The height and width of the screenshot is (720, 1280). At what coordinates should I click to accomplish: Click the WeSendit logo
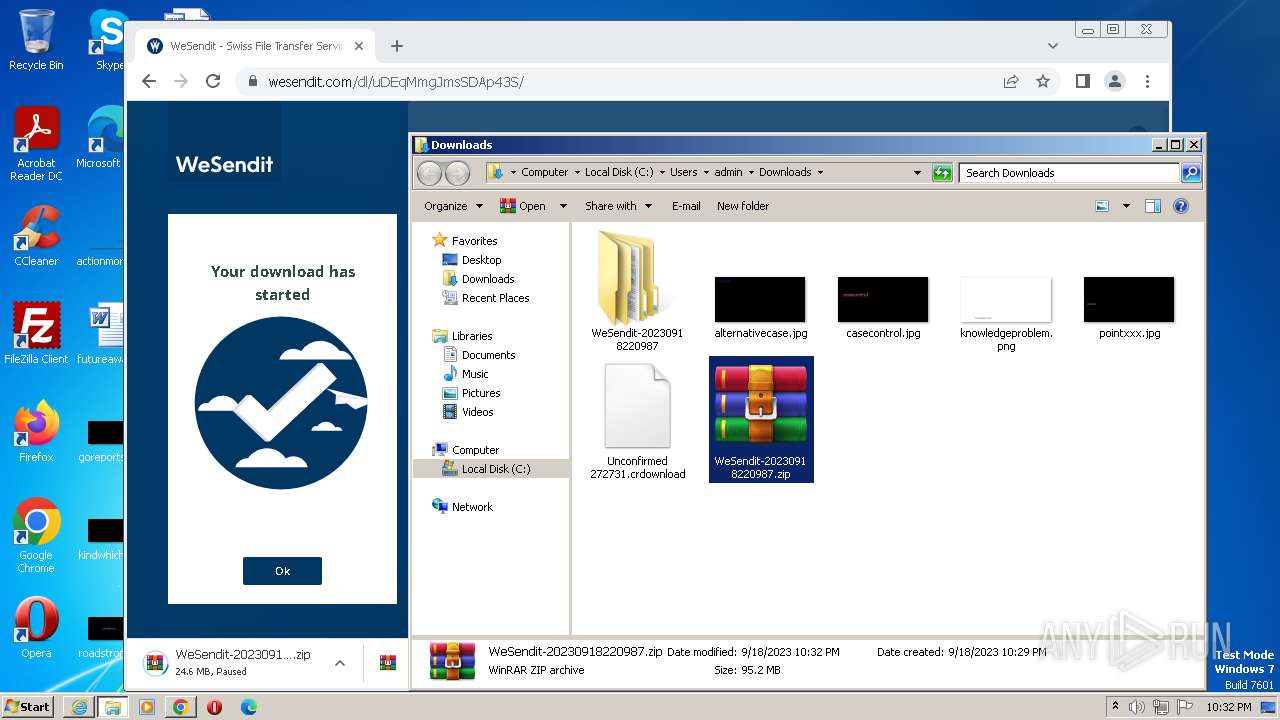click(x=224, y=164)
